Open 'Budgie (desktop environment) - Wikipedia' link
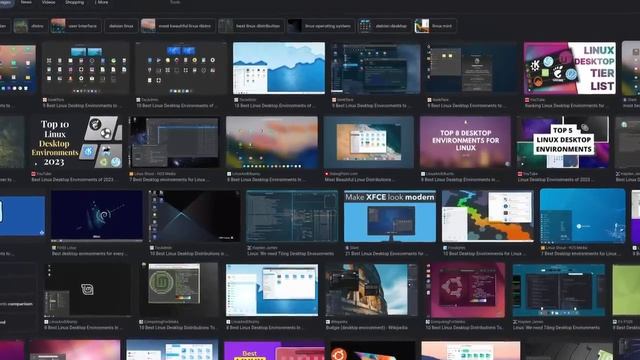The height and width of the screenshot is (360, 640). click(x=367, y=328)
